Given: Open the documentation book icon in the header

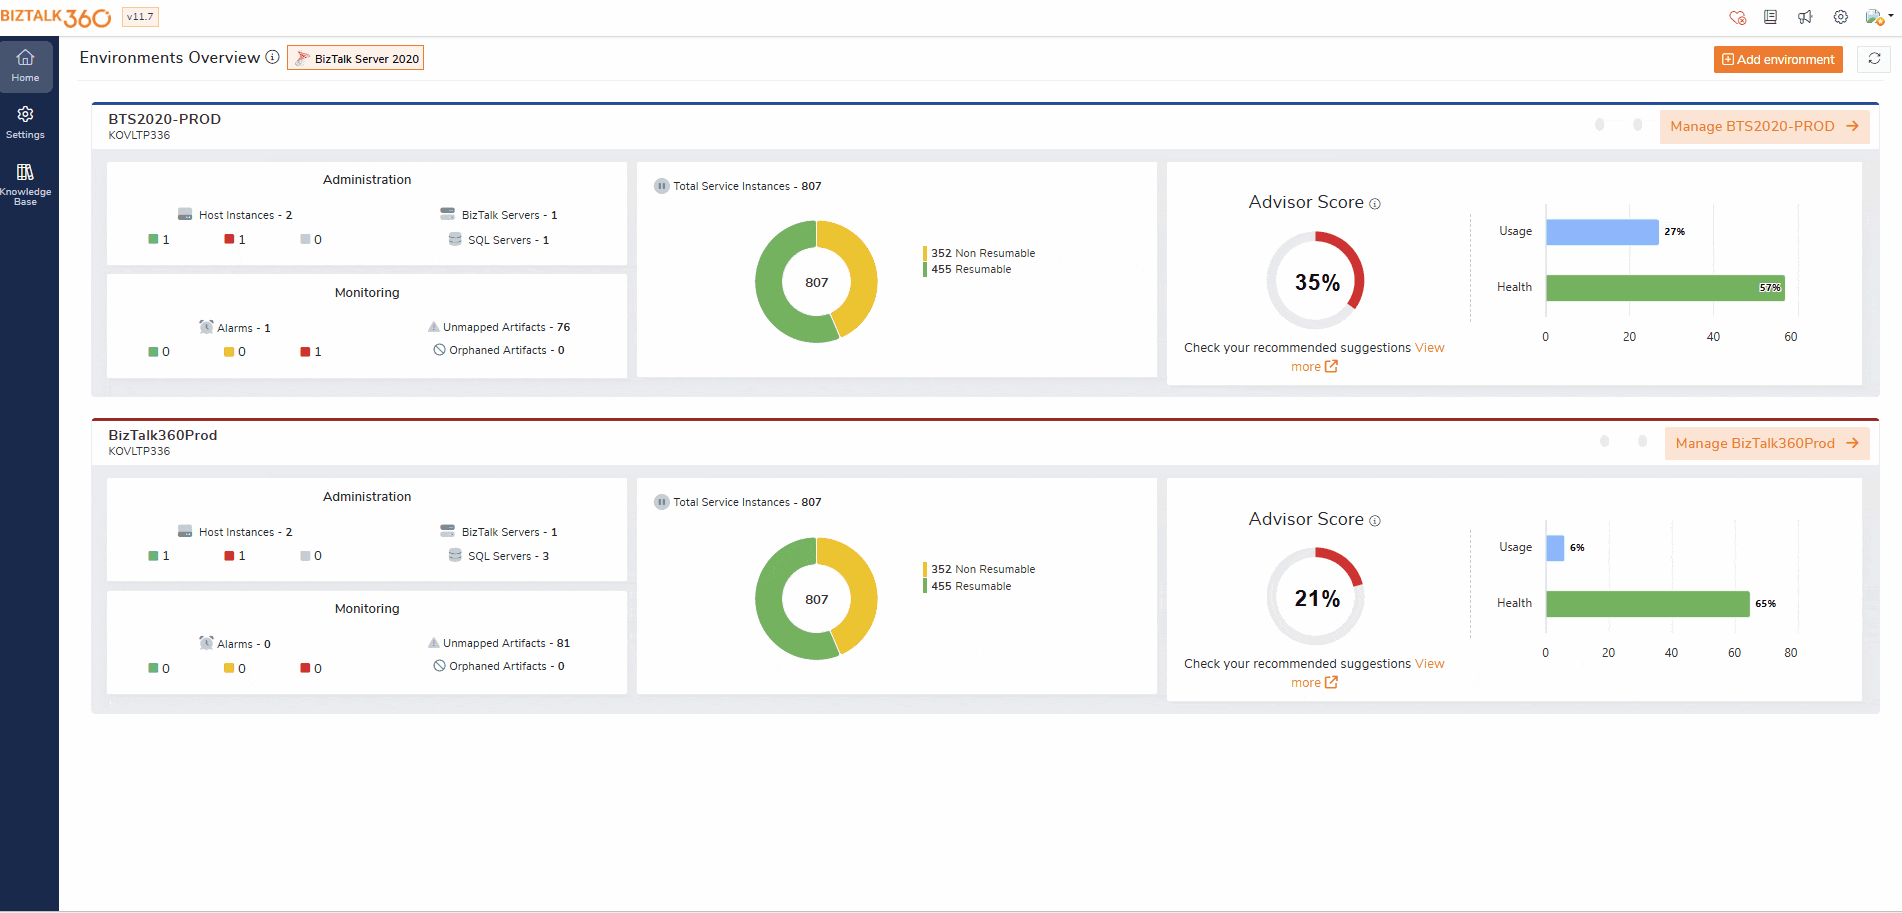Looking at the screenshot, I should click(1770, 17).
